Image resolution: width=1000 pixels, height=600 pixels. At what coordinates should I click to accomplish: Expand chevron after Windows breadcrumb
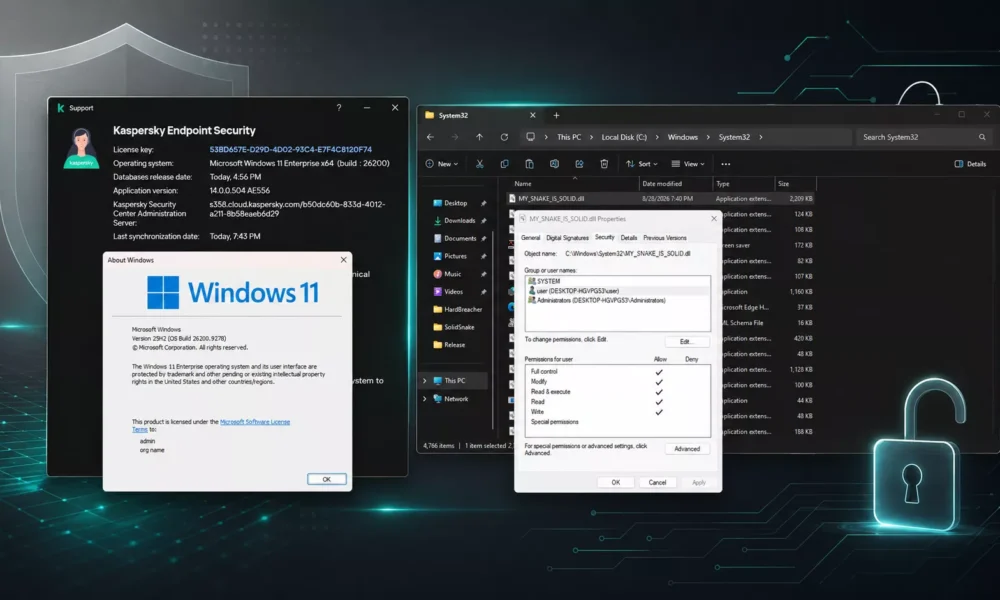[708, 137]
